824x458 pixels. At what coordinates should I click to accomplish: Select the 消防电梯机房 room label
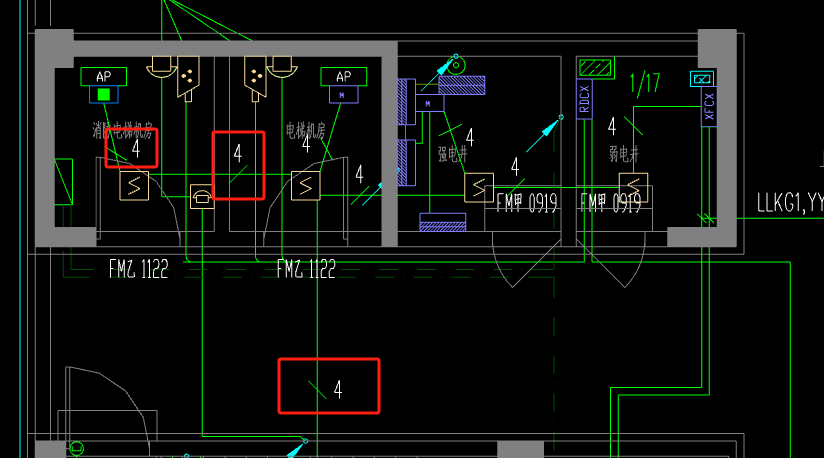(x=122, y=130)
